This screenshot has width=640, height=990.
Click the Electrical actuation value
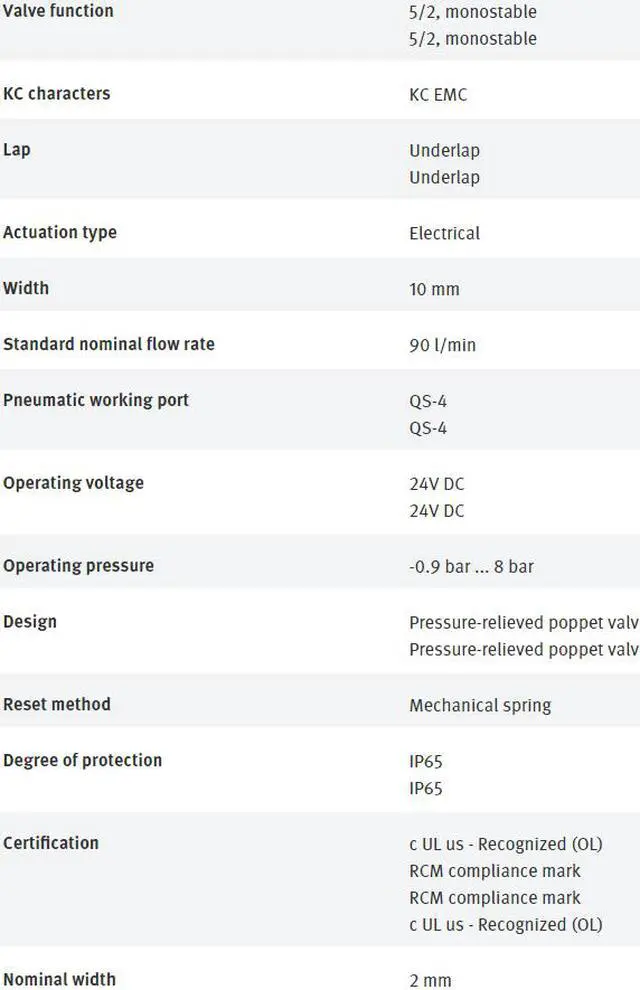pos(444,233)
